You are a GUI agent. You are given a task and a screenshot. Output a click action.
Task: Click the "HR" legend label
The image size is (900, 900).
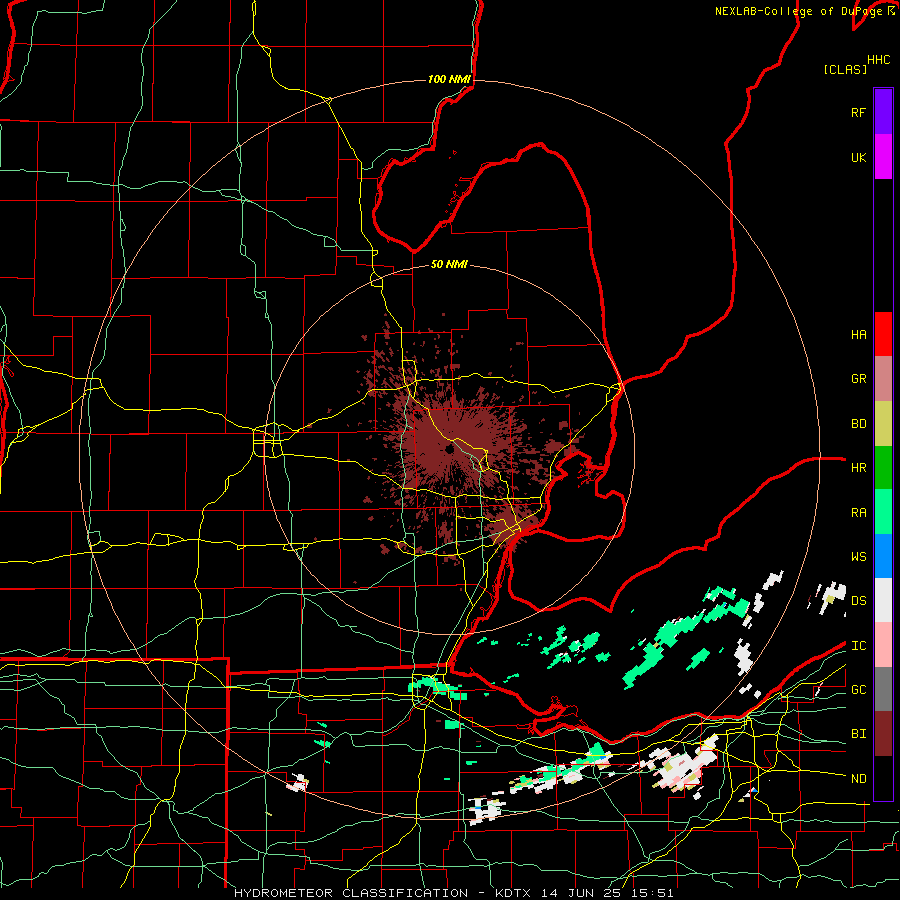tap(858, 468)
